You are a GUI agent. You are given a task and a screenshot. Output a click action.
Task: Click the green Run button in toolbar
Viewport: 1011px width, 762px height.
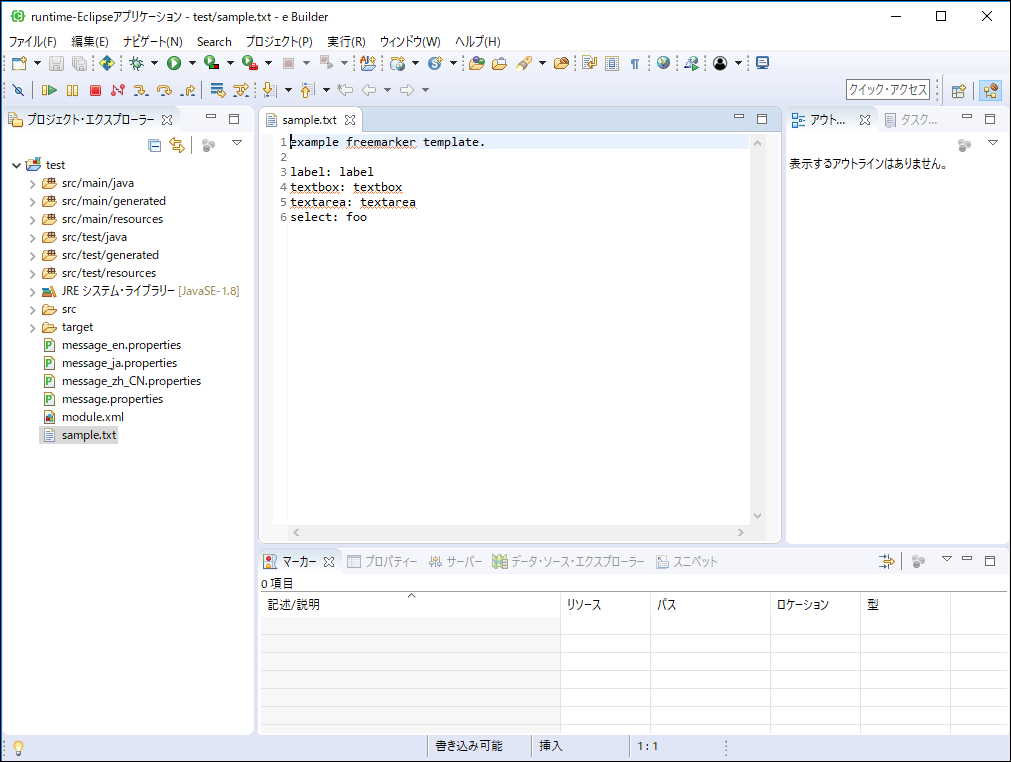(x=174, y=63)
